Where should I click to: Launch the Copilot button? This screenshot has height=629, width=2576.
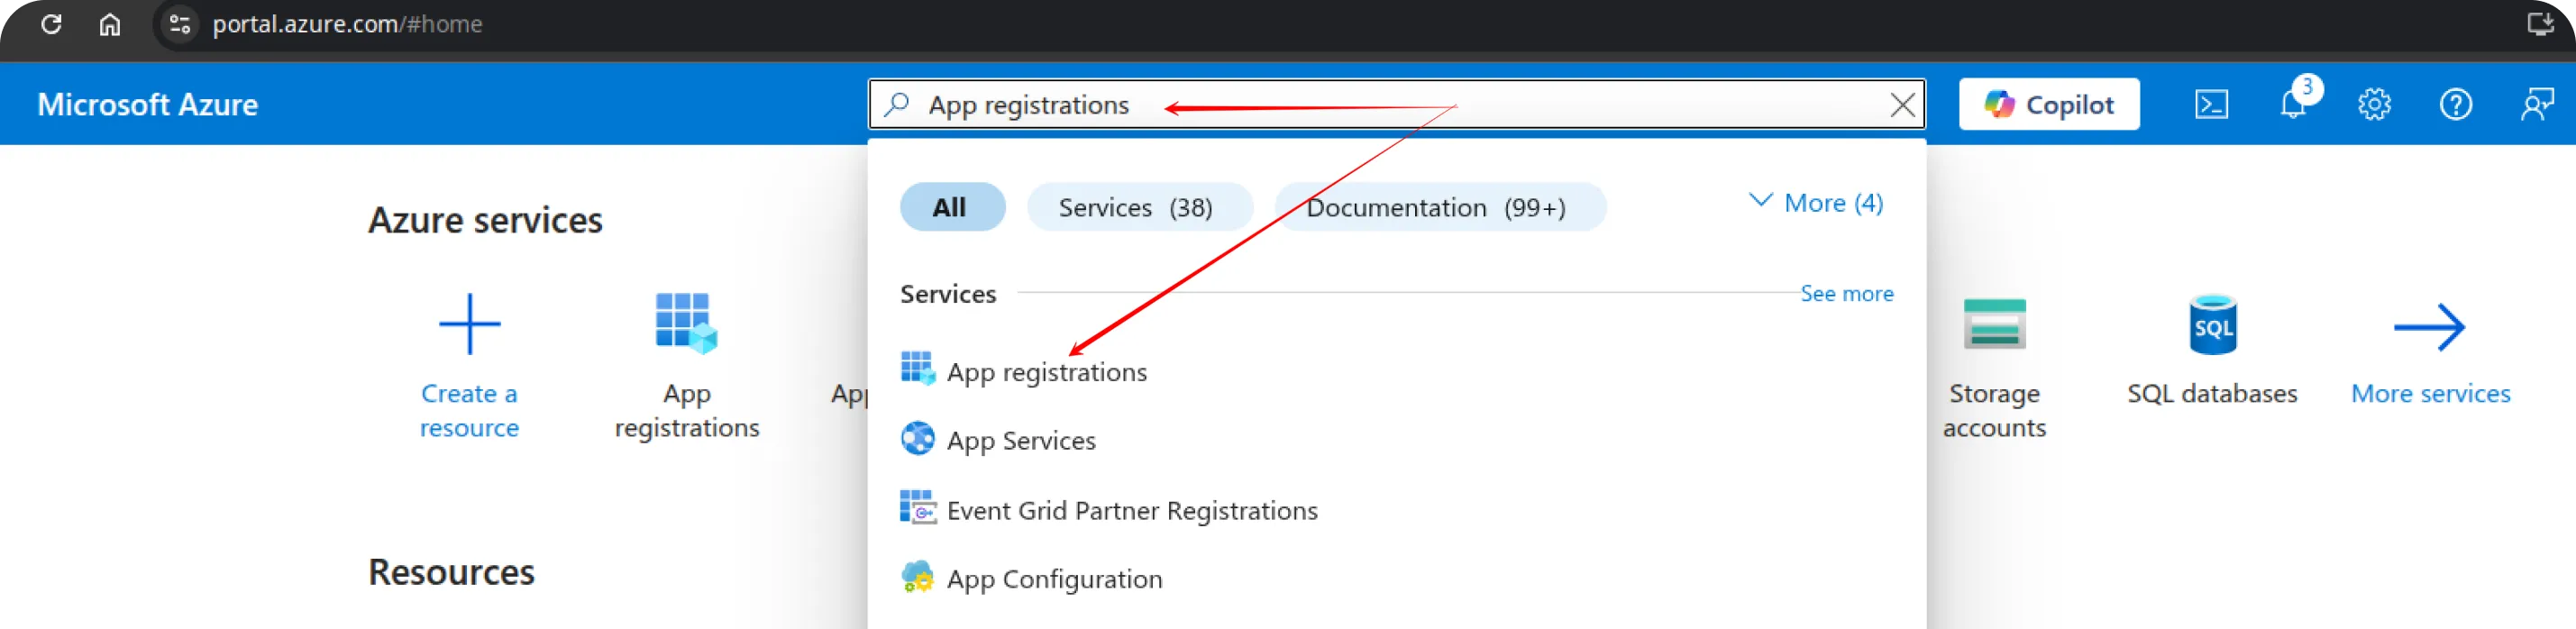click(x=2048, y=104)
